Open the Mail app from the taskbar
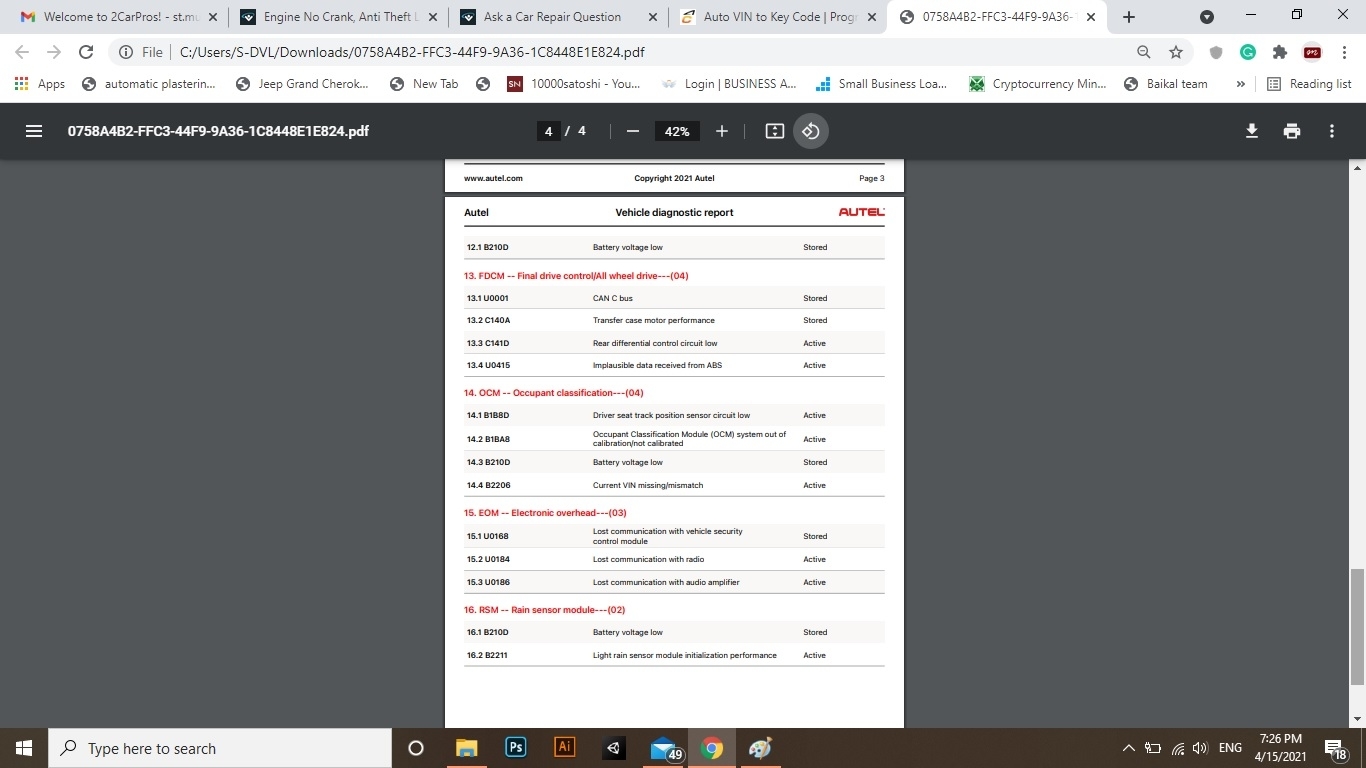Viewport: 1366px width, 768px height. pos(665,748)
